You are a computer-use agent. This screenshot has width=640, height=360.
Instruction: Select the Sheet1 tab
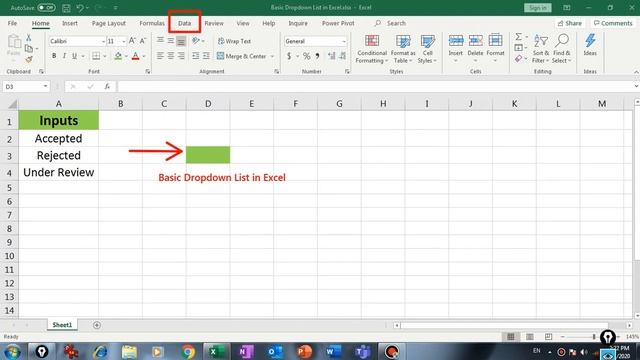coord(62,325)
